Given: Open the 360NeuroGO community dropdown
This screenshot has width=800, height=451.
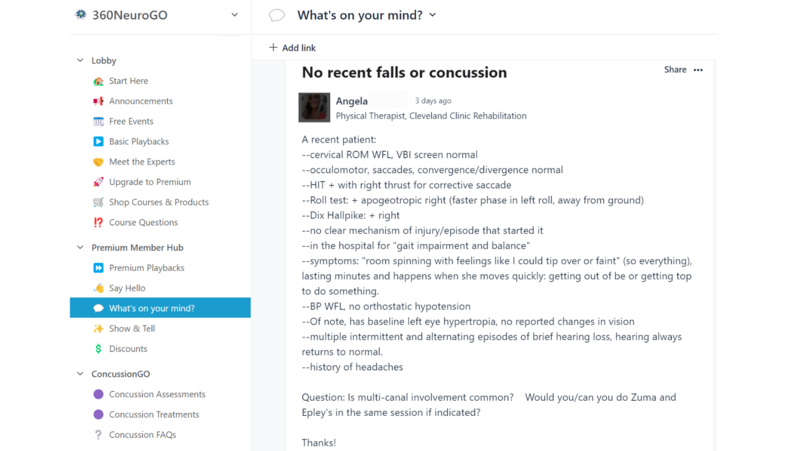Looking at the screenshot, I should click(234, 15).
